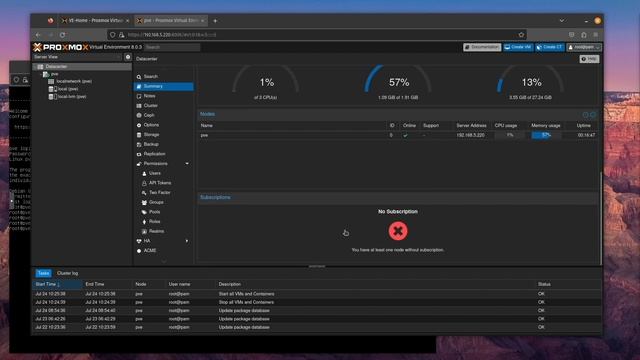
Task: Click the Memory usage bar for pve
Action: [546, 135]
